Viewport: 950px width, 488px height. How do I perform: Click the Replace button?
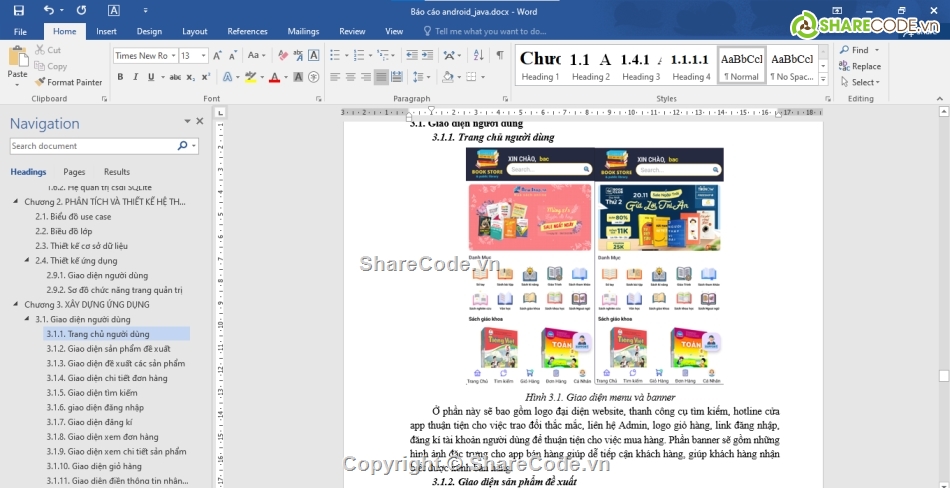click(859, 66)
